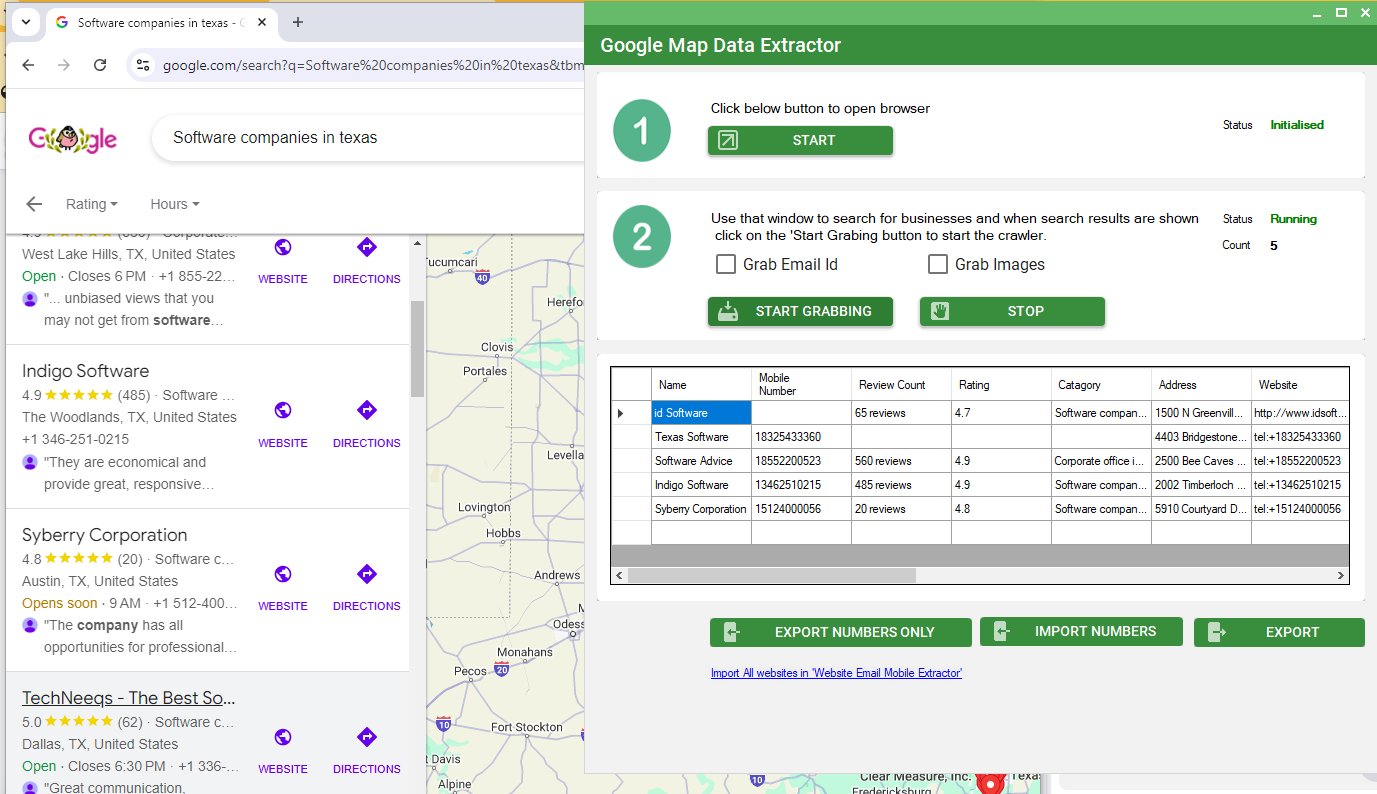This screenshot has width=1377, height=794.
Task: Select the '560 reviews' cell
Action: pyautogui.click(x=901, y=461)
